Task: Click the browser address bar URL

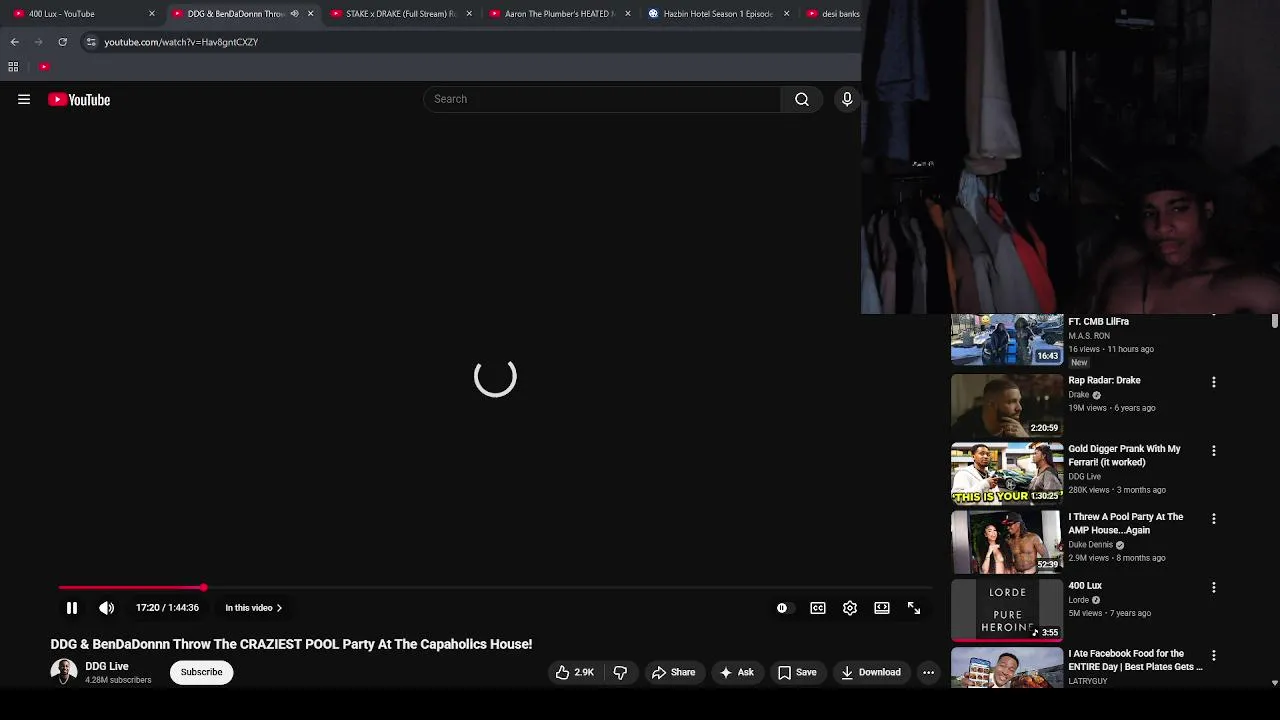Action: [x=181, y=42]
